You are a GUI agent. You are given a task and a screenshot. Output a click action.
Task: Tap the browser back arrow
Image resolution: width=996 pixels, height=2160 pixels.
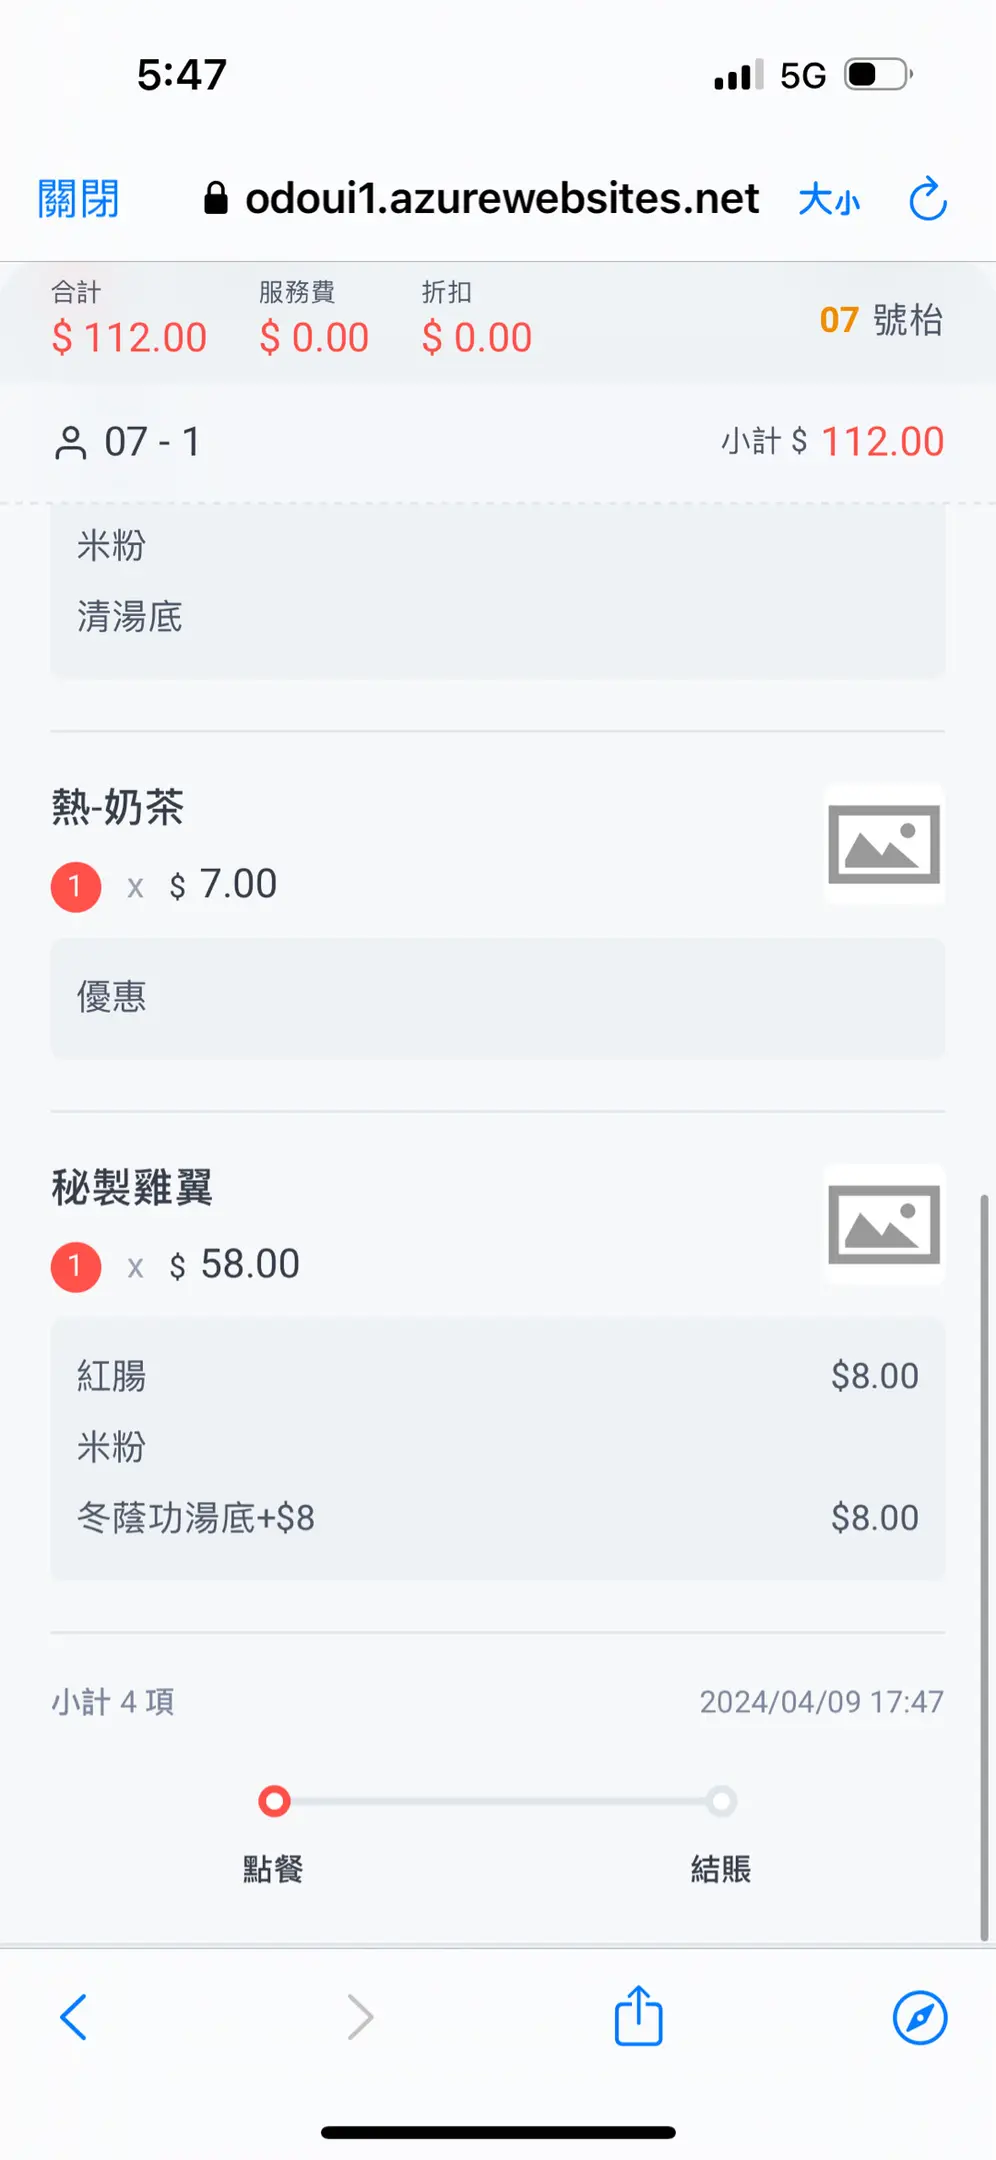click(x=74, y=2016)
